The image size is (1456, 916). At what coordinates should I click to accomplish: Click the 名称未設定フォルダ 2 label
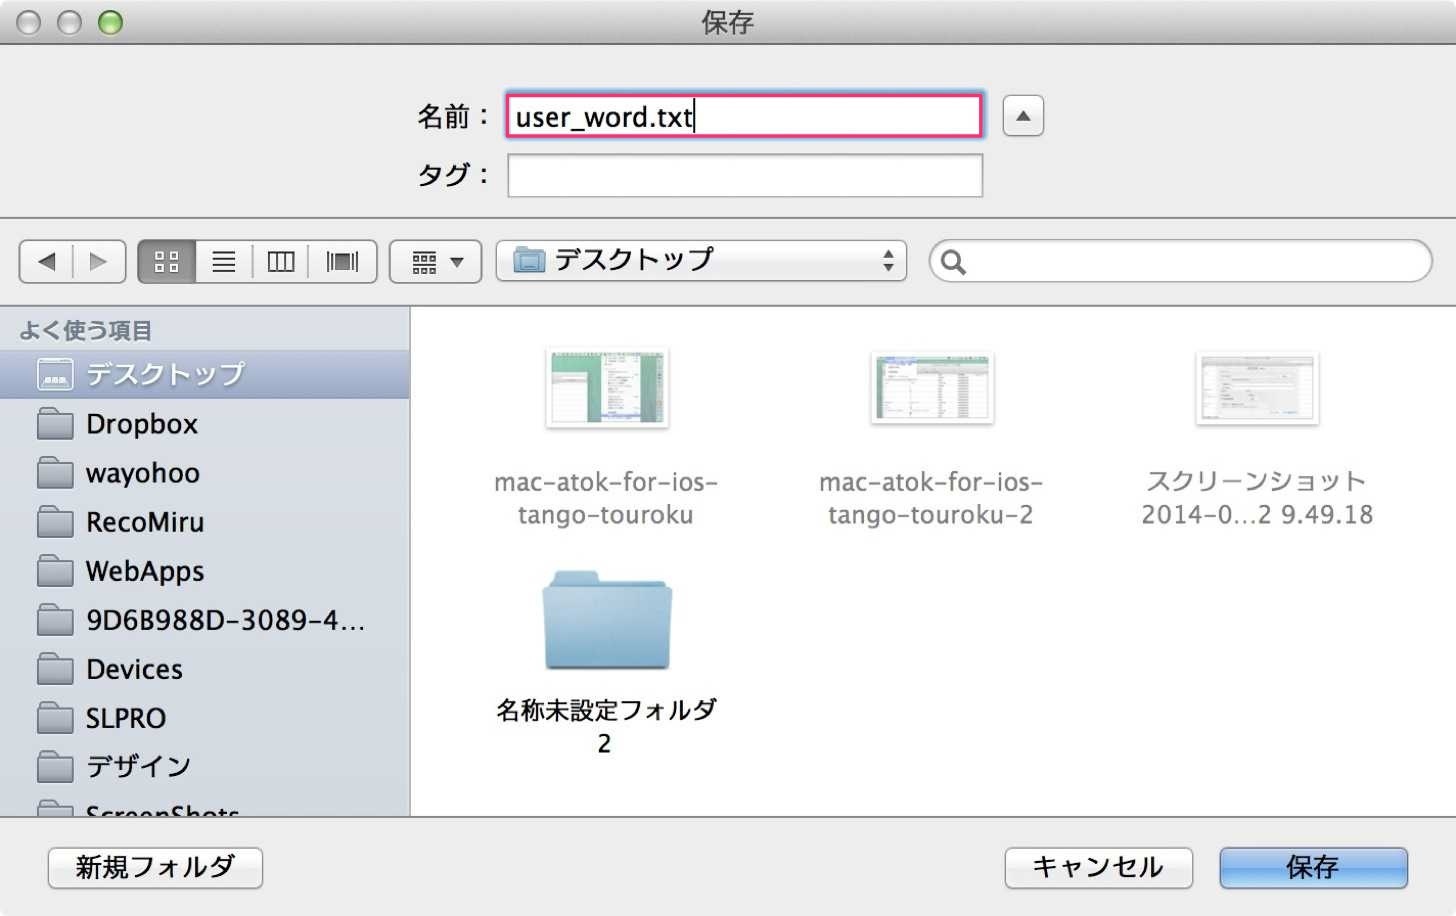coord(606,726)
